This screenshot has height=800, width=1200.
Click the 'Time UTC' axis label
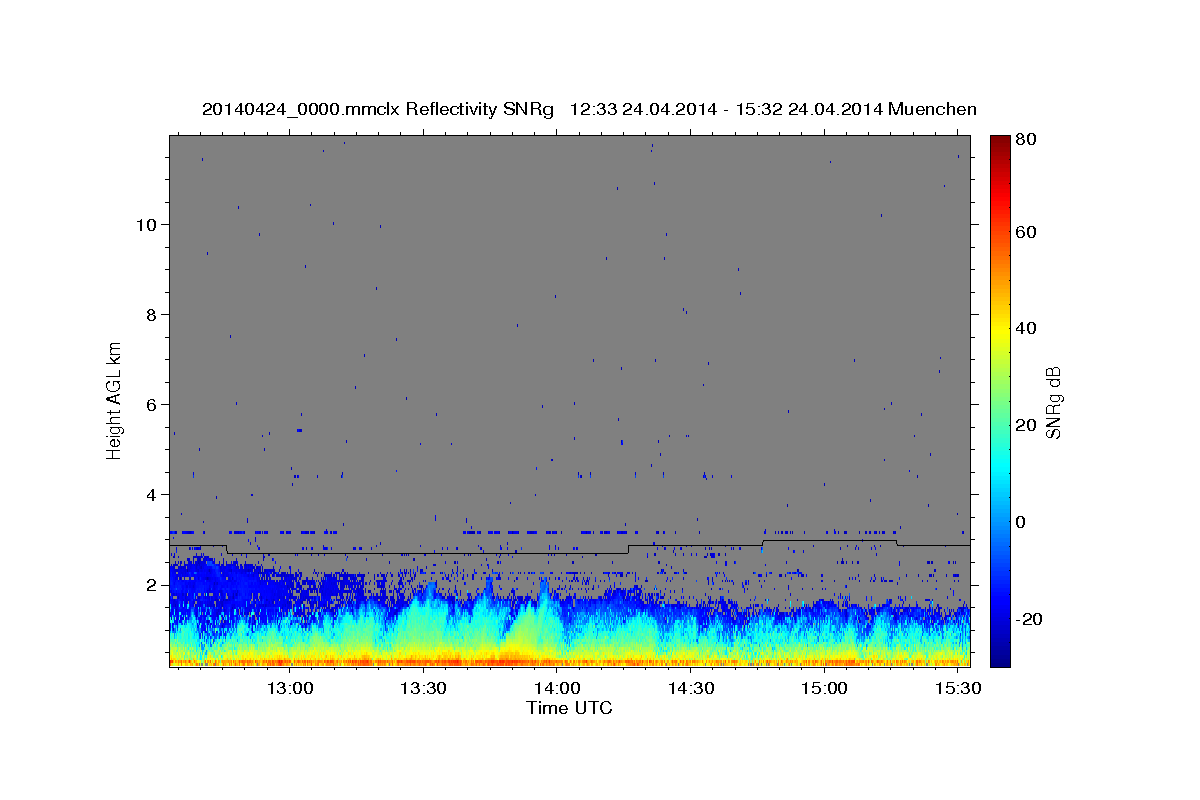click(x=569, y=708)
